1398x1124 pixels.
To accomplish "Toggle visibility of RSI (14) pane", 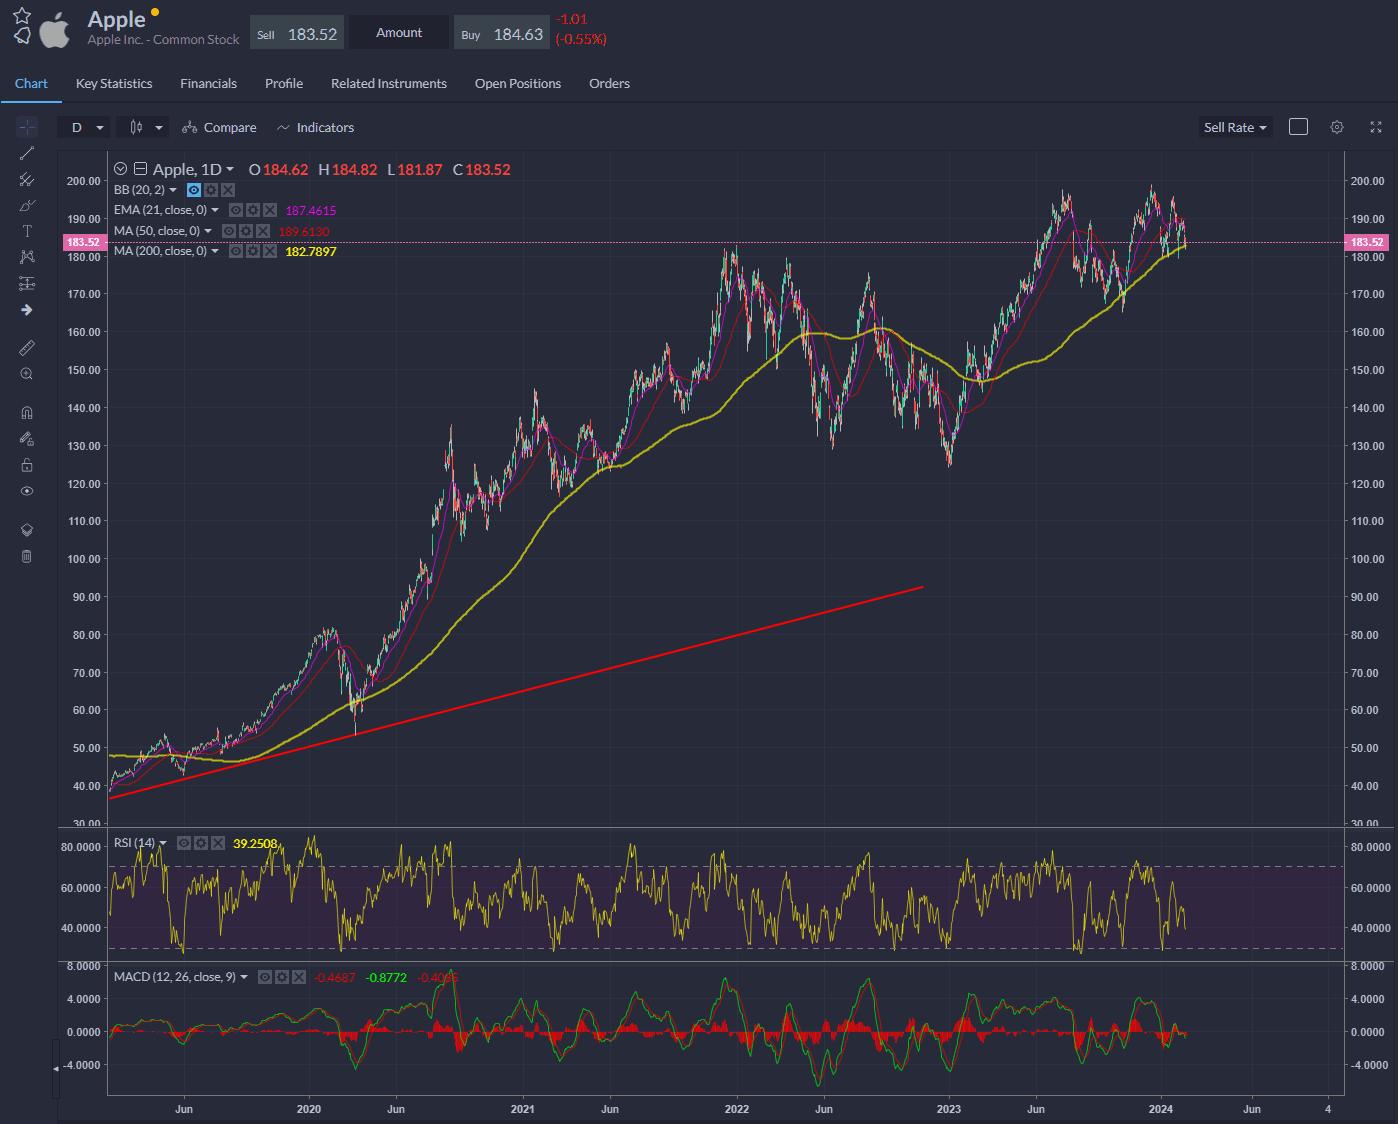I will (x=185, y=843).
